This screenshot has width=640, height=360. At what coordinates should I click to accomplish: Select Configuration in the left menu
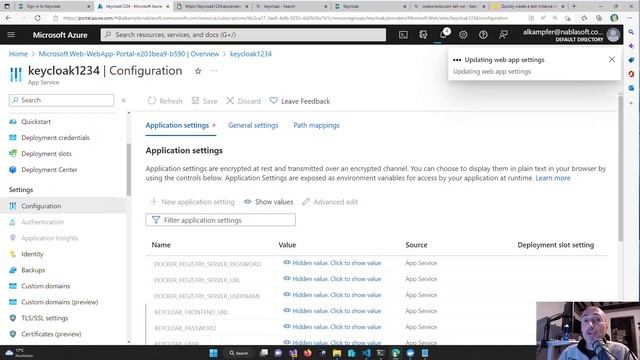pyautogui.click(x=41, y=206)
